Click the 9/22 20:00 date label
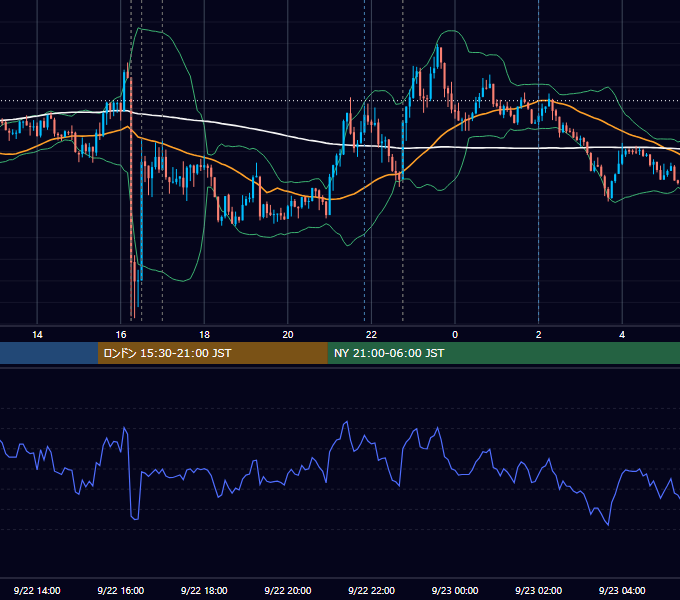 288,590
